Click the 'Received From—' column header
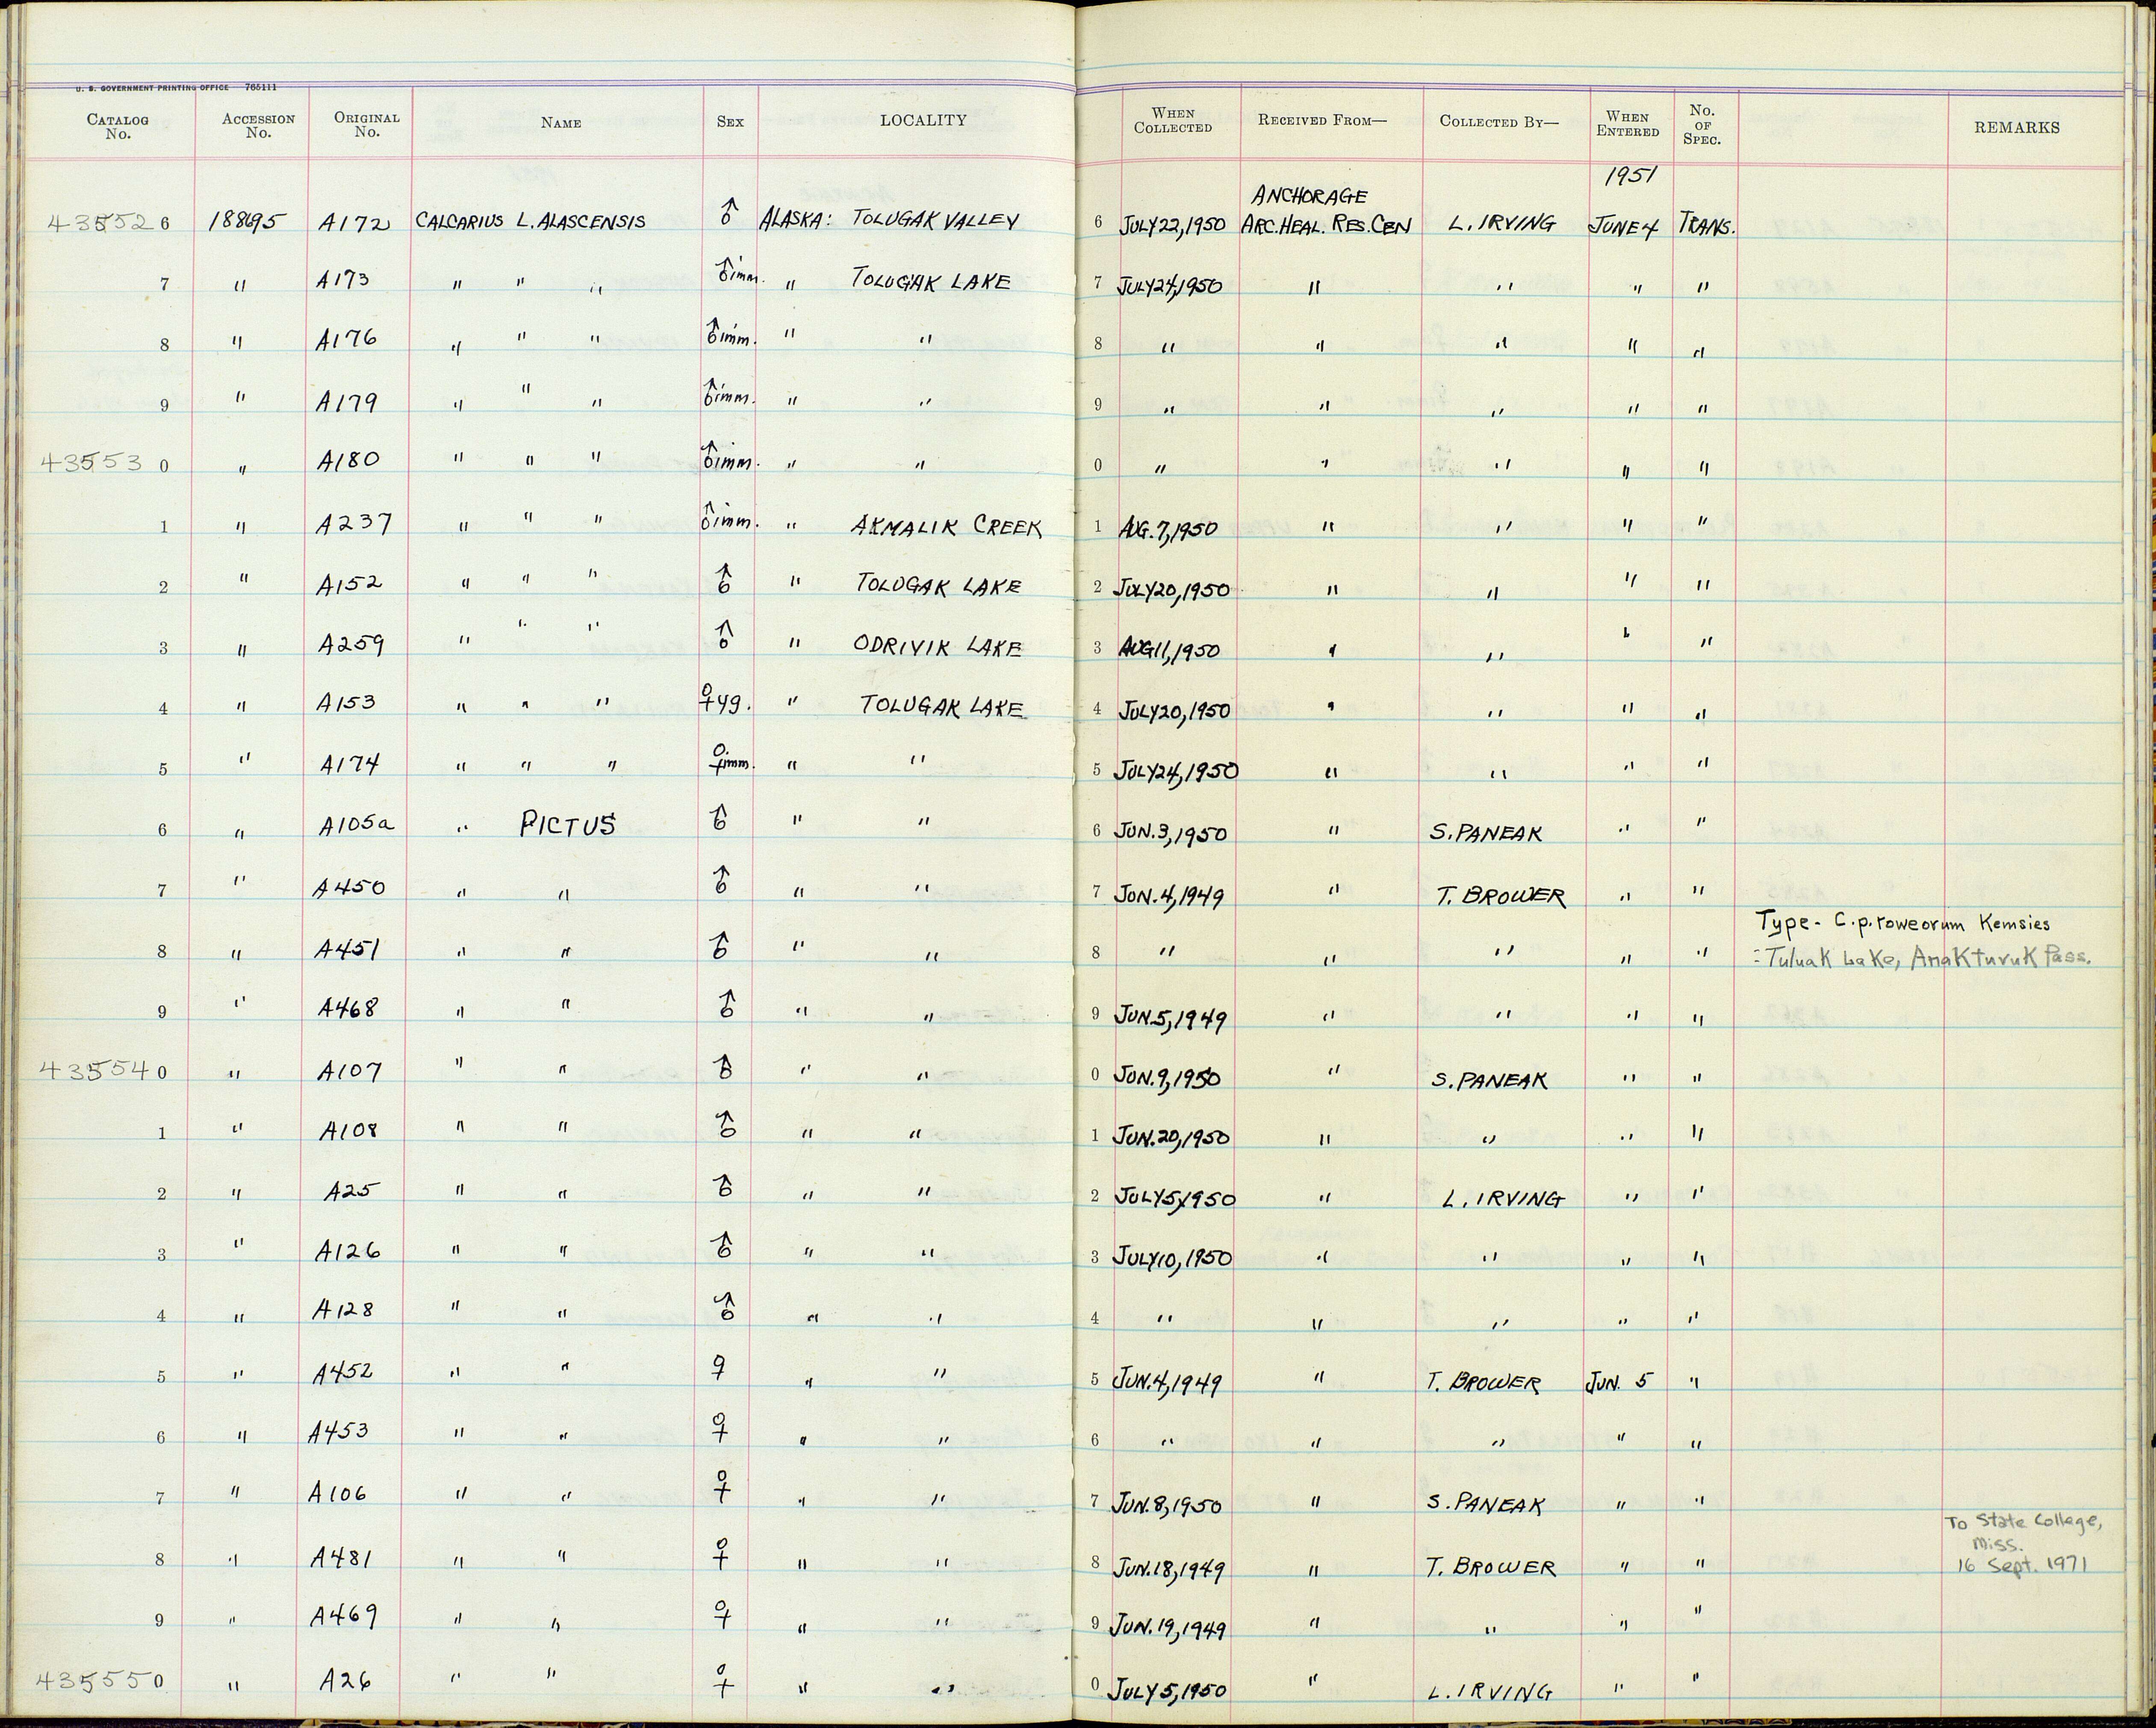2156x1728 pixels. pyautogui.click(x=1322, y=121)
